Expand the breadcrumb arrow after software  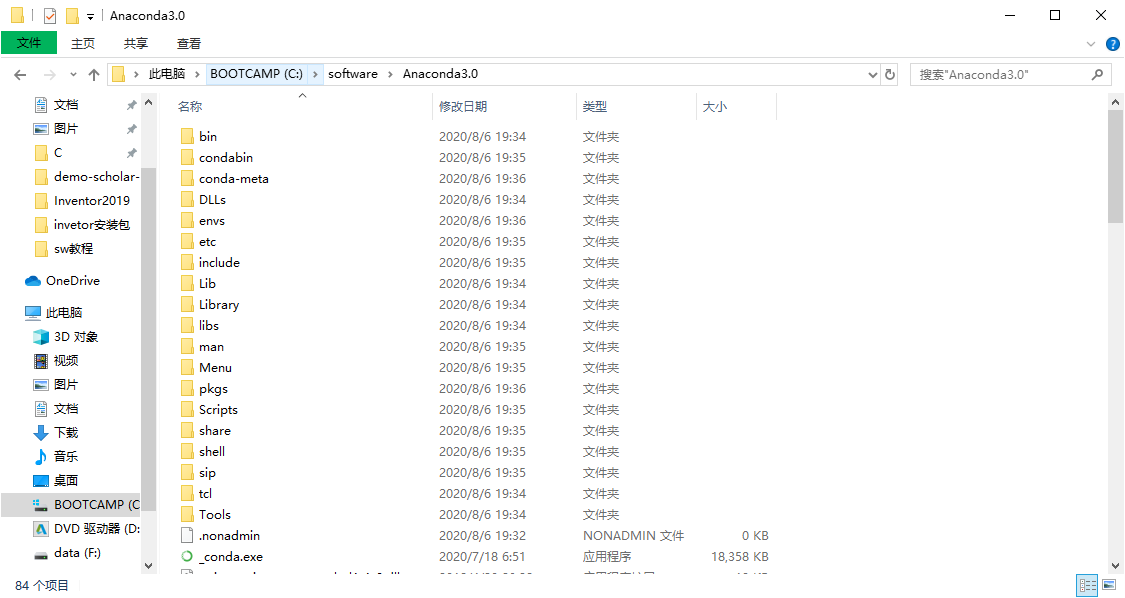pyautogui.click(x=390, y=74)
